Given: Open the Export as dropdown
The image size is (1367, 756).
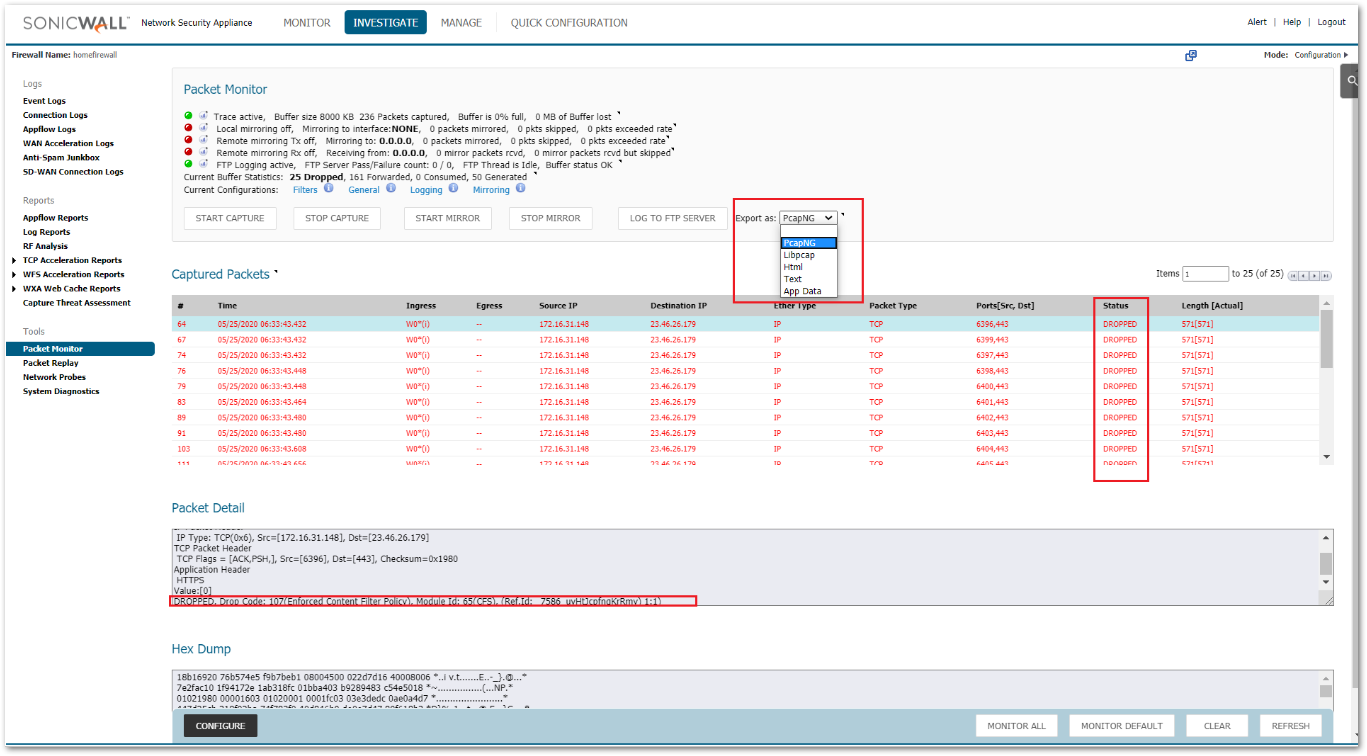Looking at the screenshot, I should (x=808, y=218).
